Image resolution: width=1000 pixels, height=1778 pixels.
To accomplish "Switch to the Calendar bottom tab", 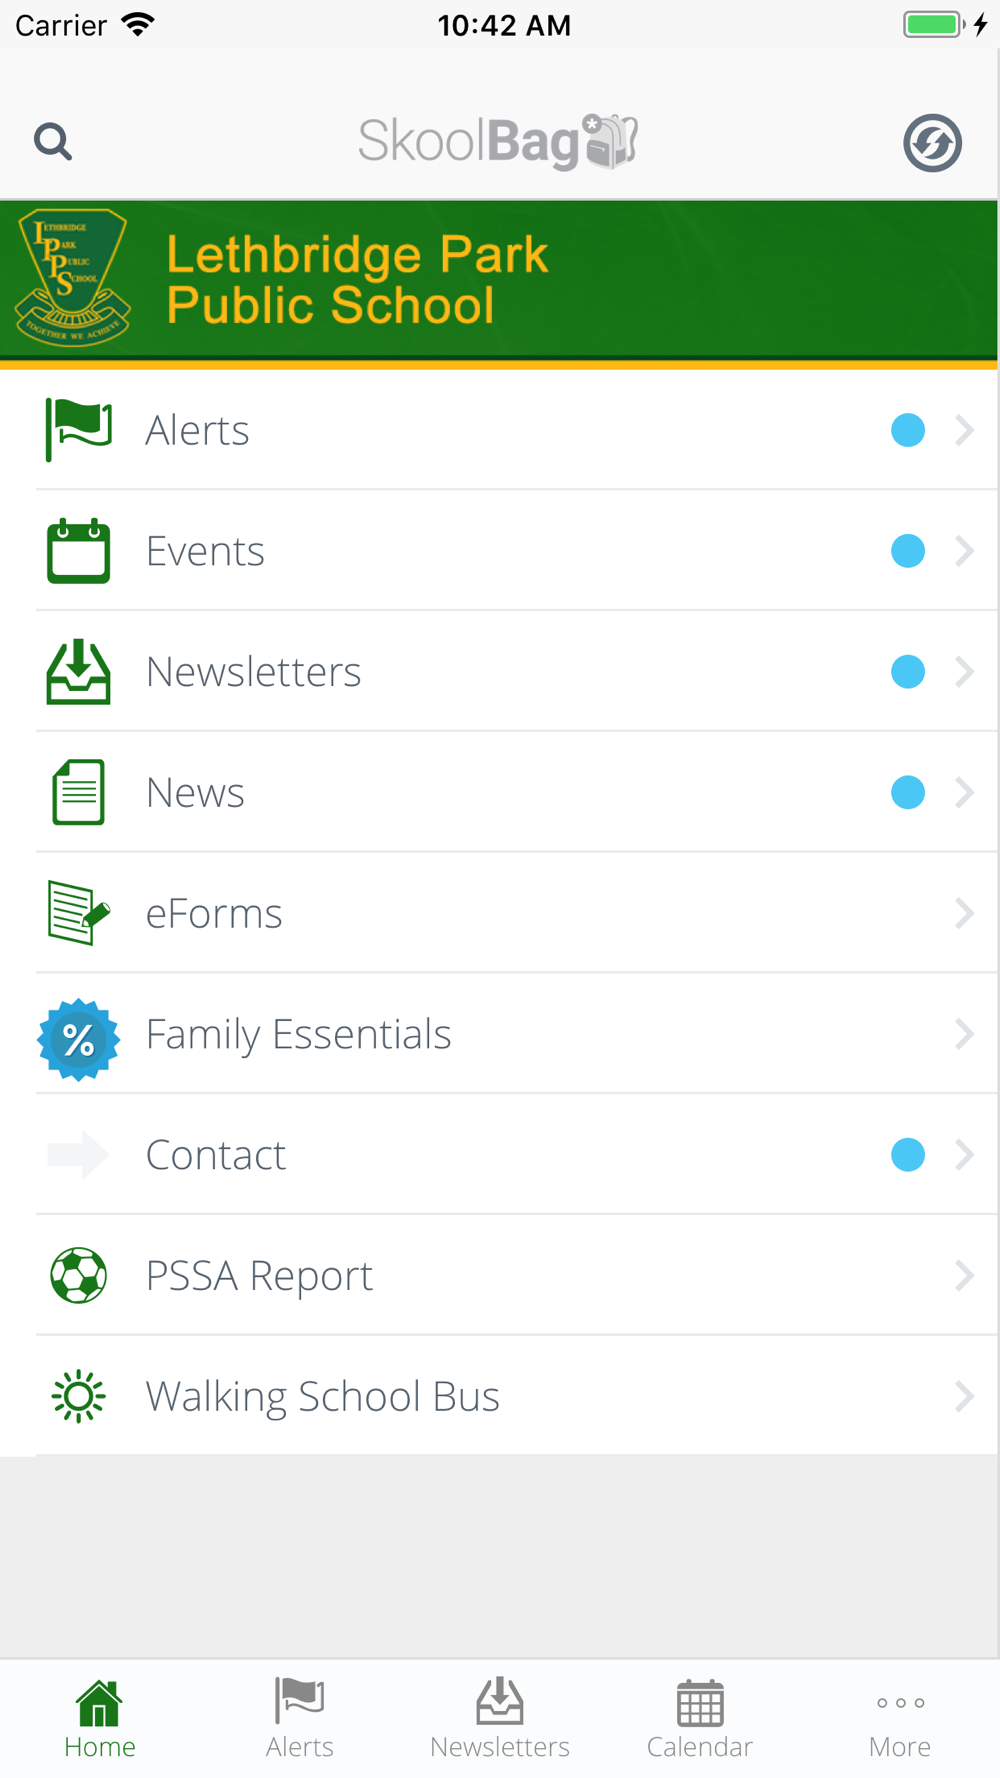I will (x=700, y=1720).
